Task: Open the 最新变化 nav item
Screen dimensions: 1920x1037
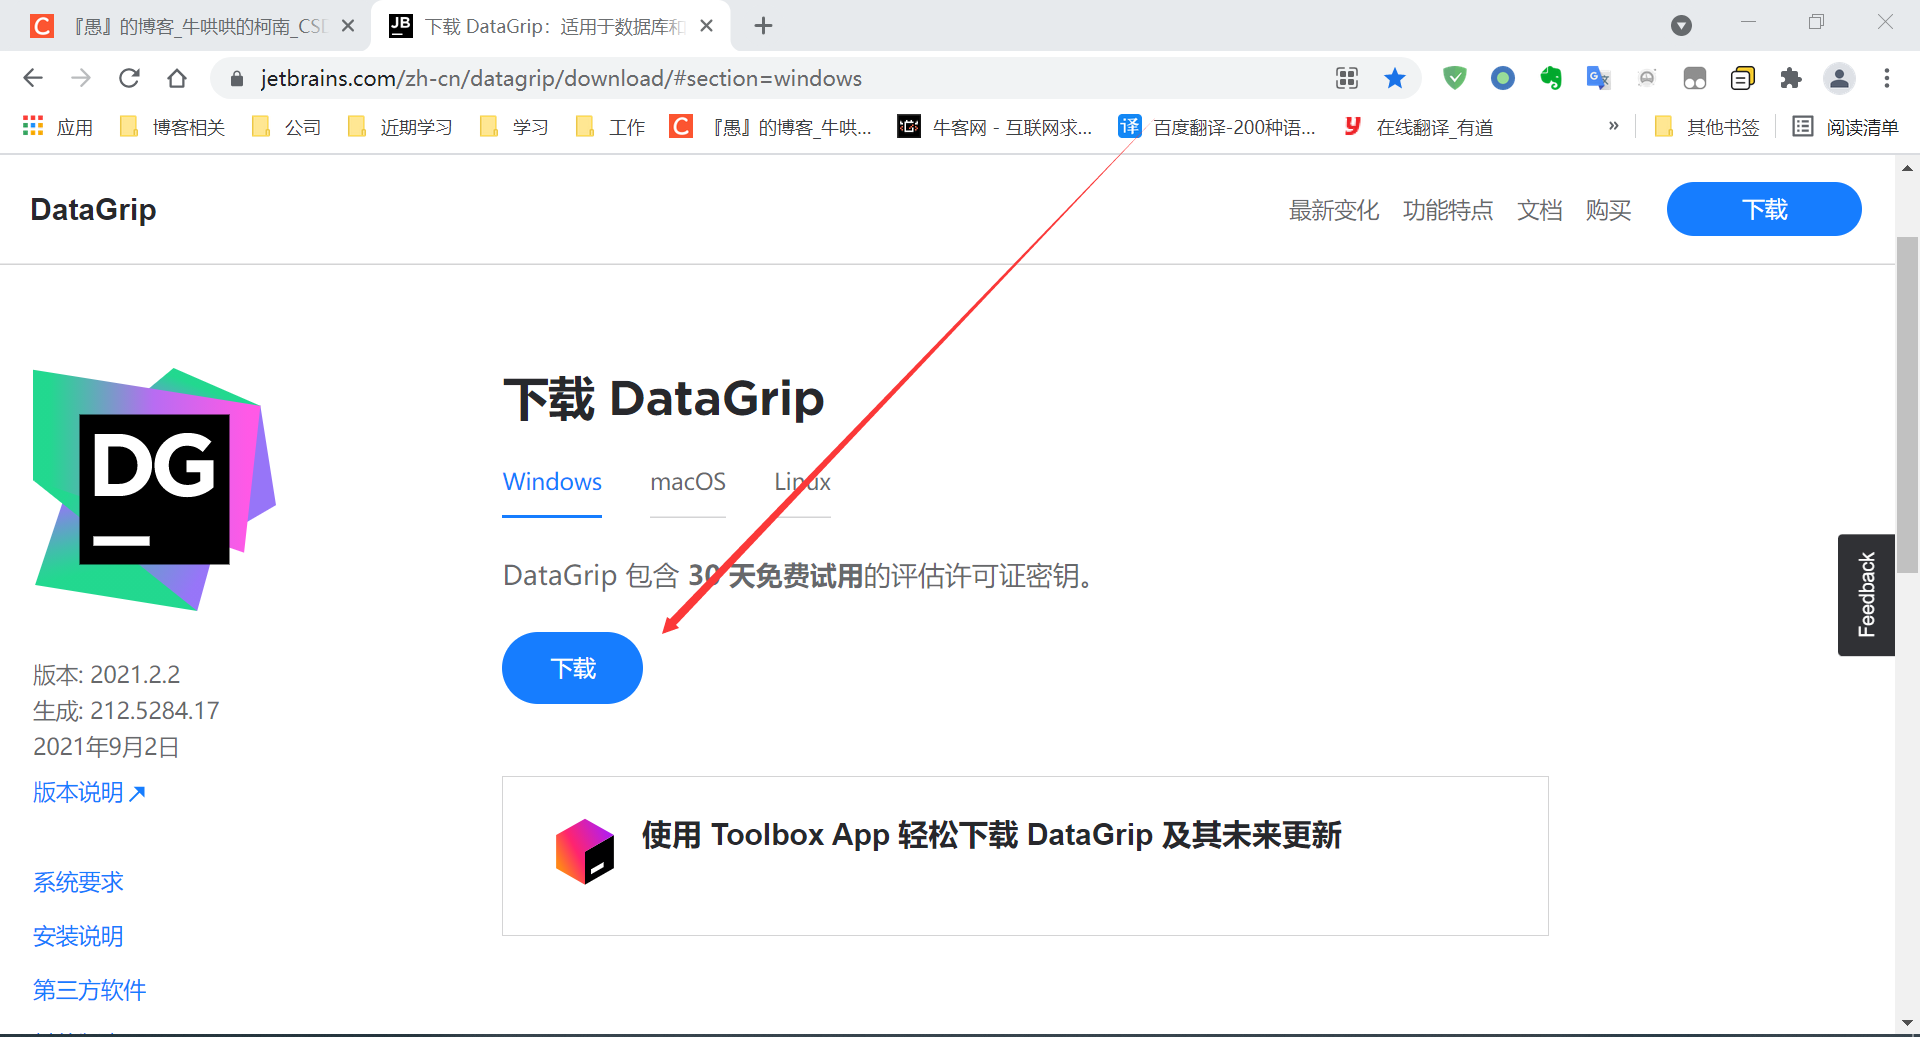Action: [x=1334, y=210]
